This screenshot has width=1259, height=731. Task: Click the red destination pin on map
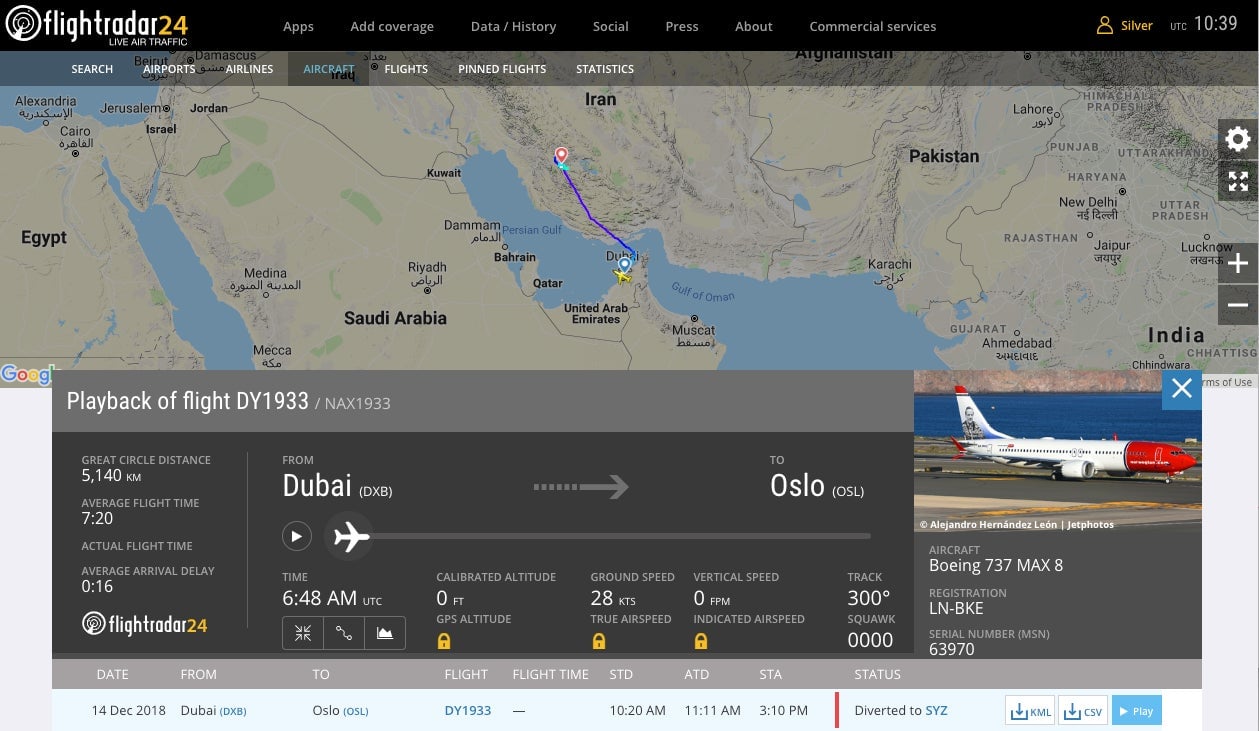(x=561, y=155)
